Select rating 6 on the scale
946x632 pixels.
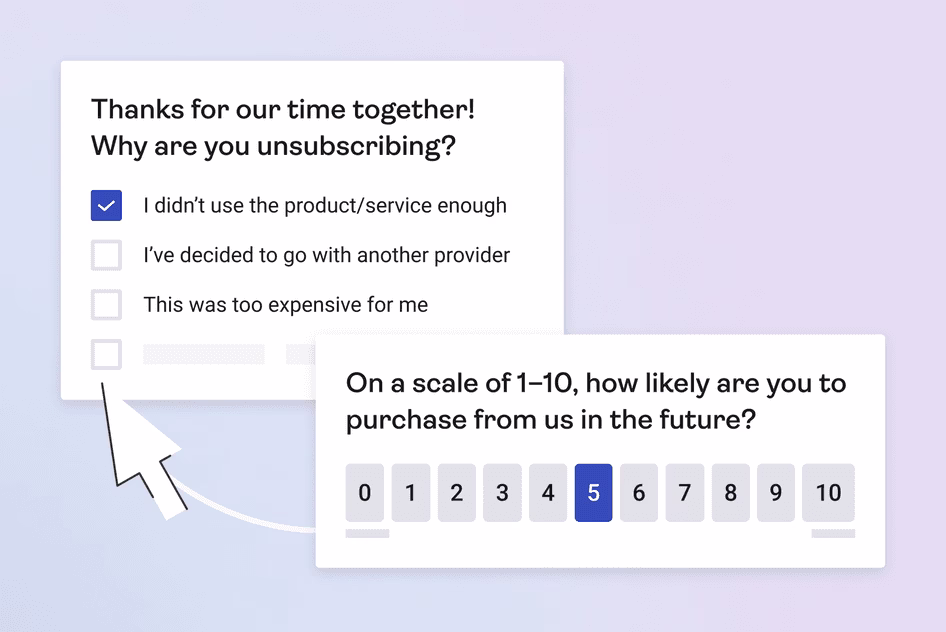[639, 493]
